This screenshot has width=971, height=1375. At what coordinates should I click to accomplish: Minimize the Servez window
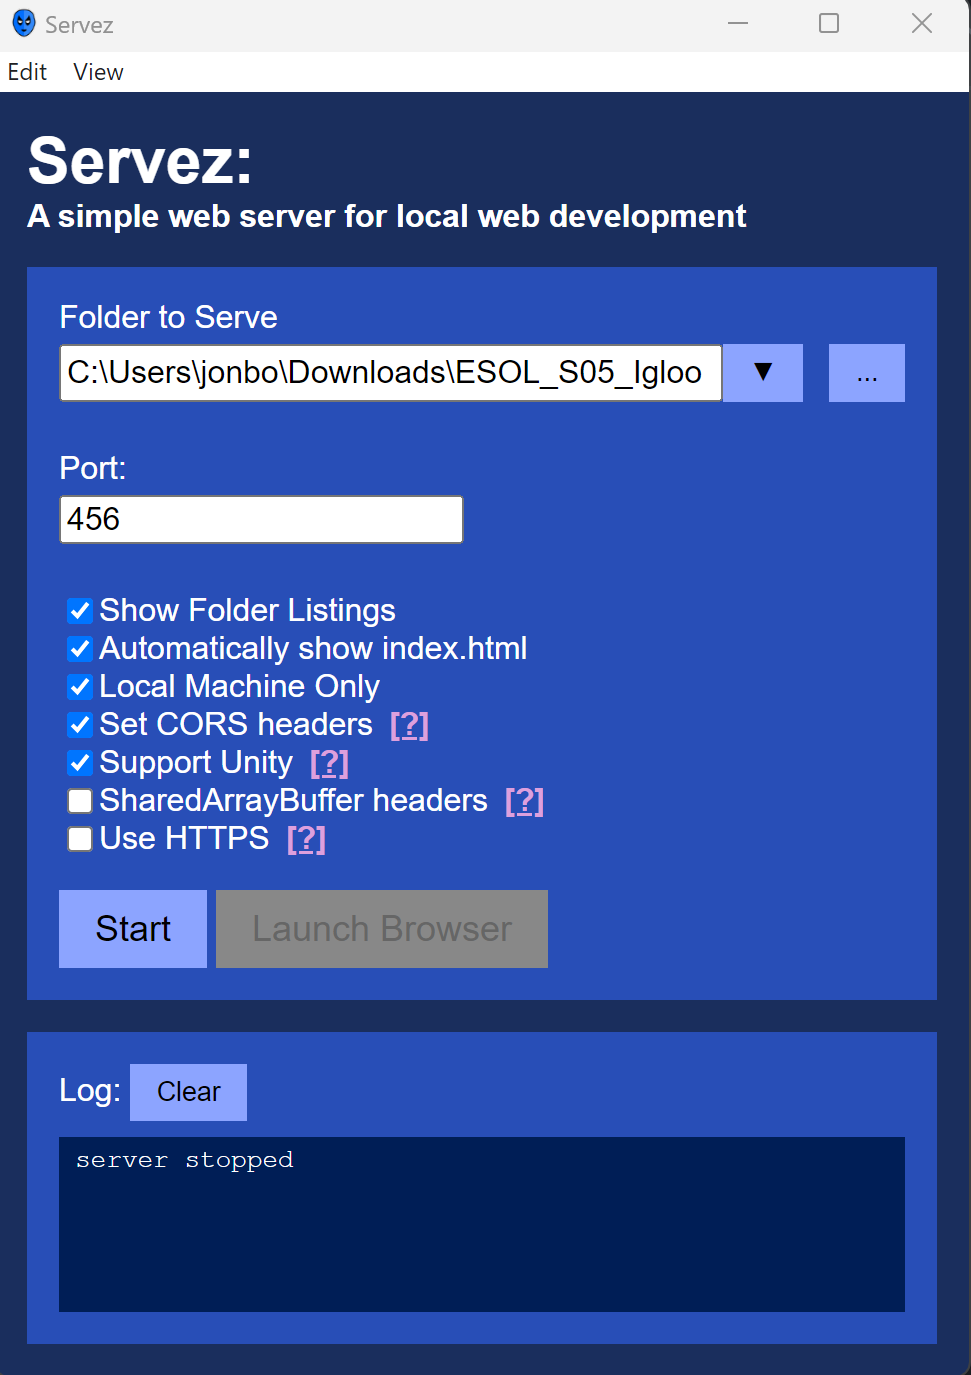(x=738, y=24)
